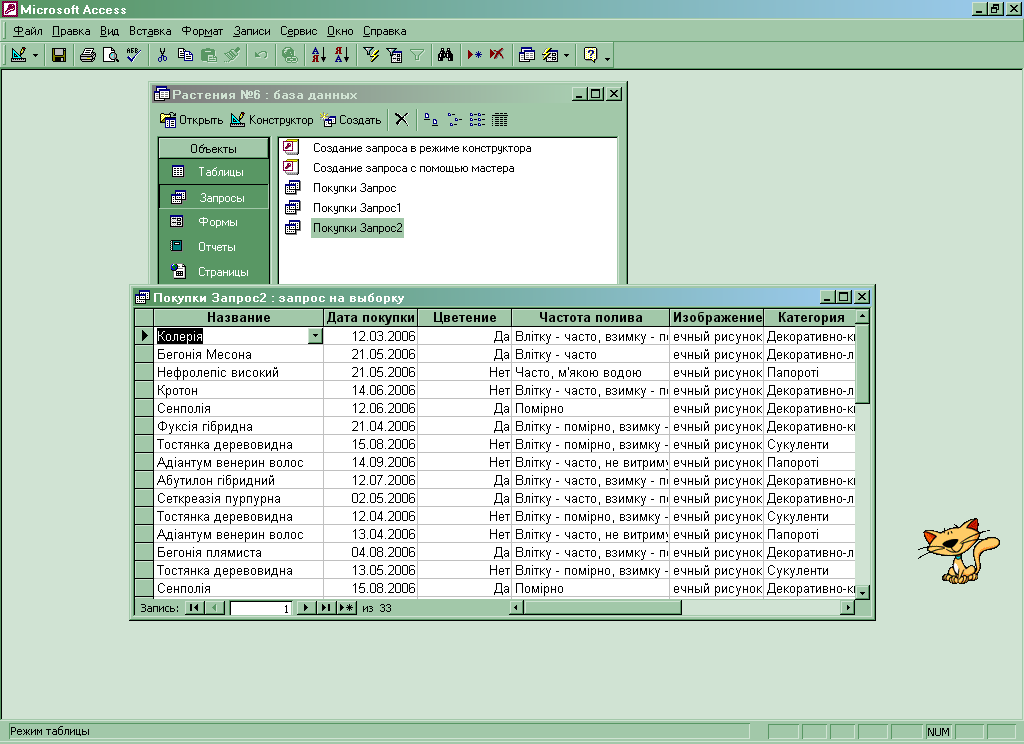The image size is (1024, 744).
Task: Click the Copy icon
Action: coord(185,55)
